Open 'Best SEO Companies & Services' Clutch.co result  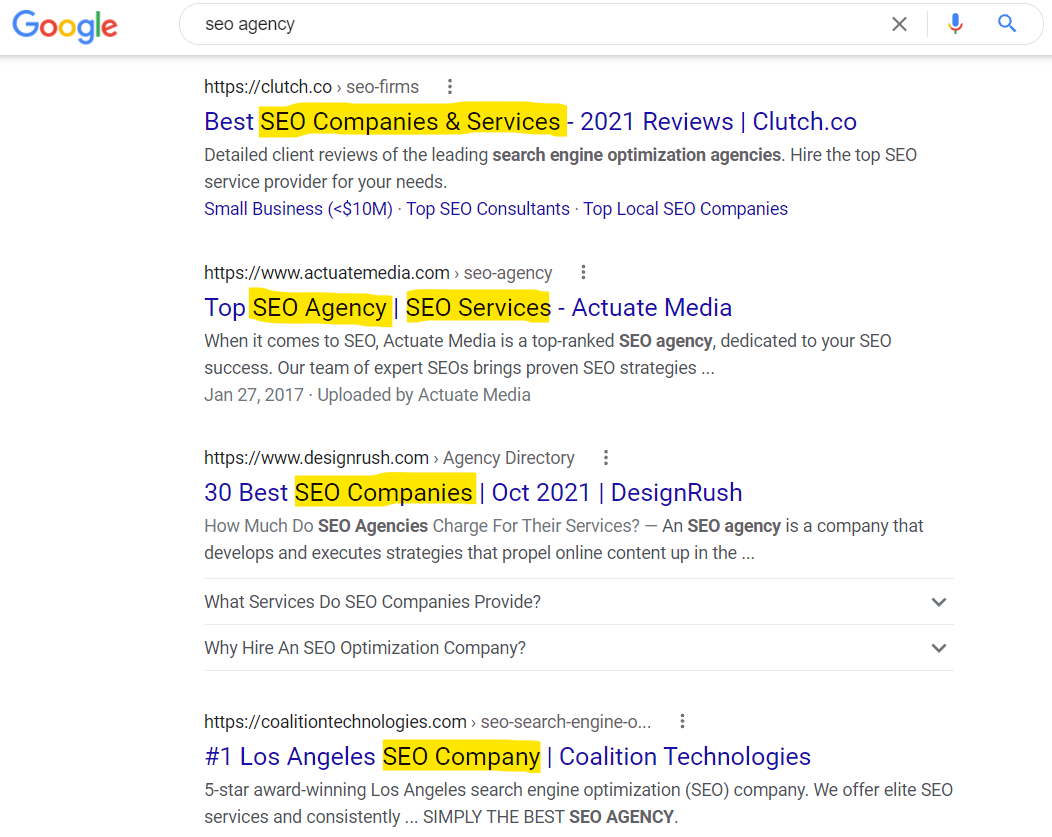(530, 121)
